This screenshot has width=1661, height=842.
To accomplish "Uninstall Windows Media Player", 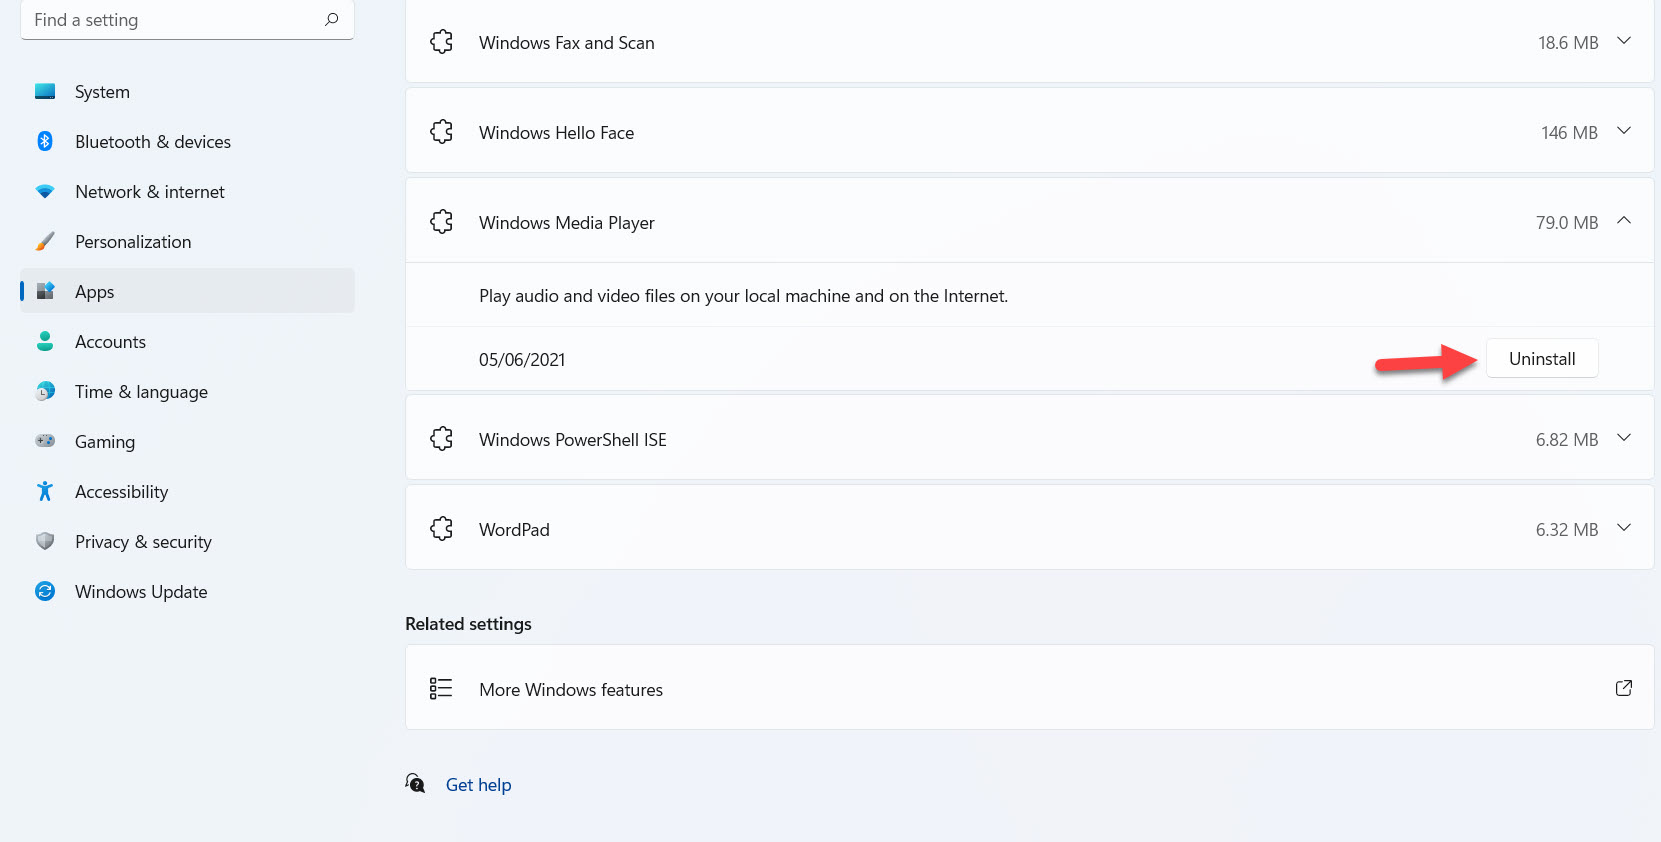I will point(1542,359).
